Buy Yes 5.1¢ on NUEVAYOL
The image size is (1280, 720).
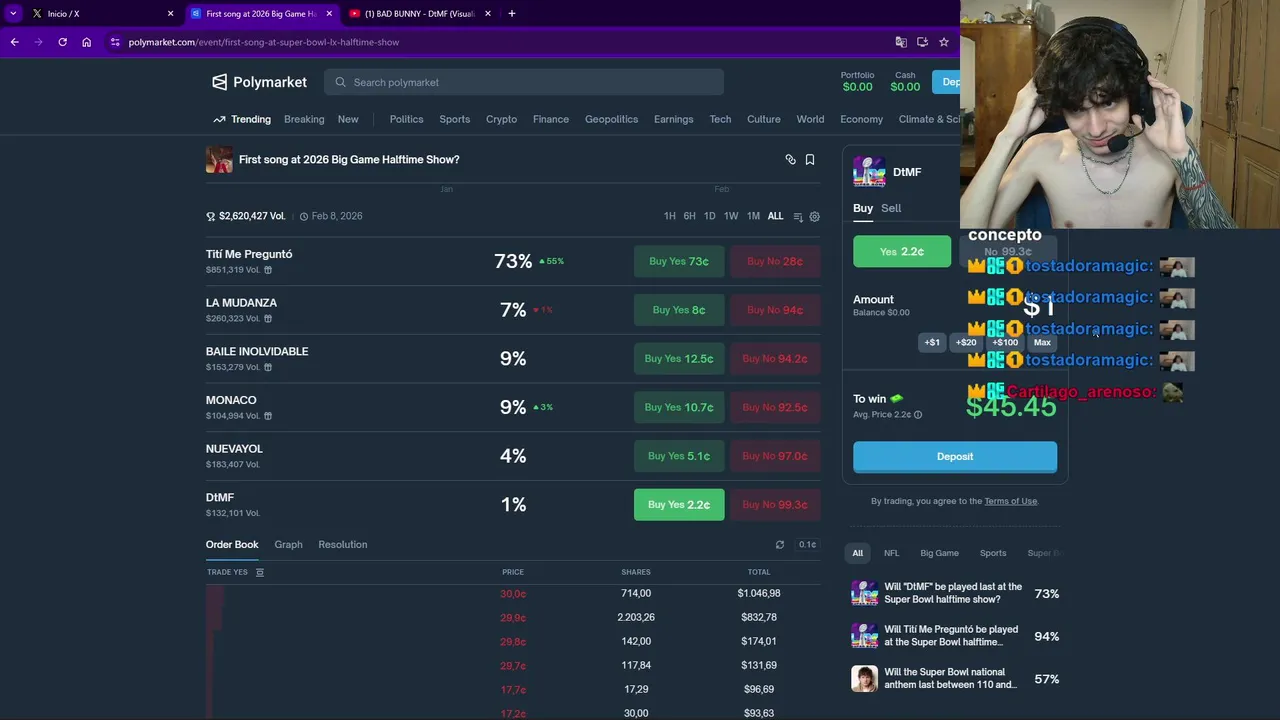click(679, 456)
